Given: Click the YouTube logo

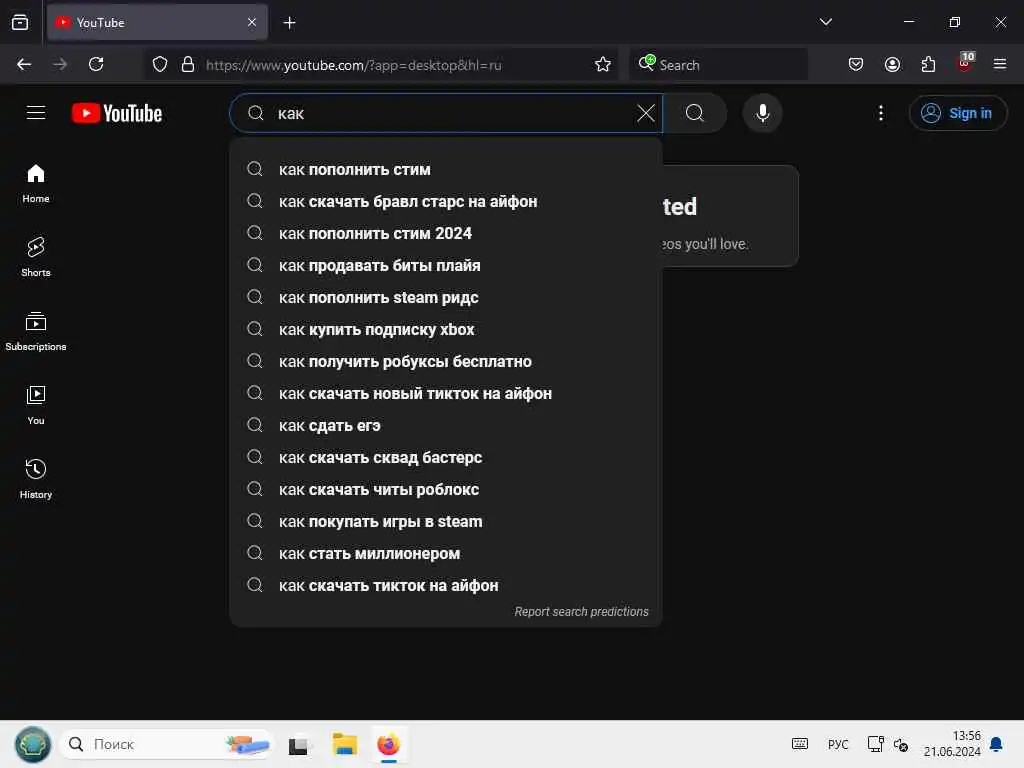Looking at the screenshot, I should 117,113.
